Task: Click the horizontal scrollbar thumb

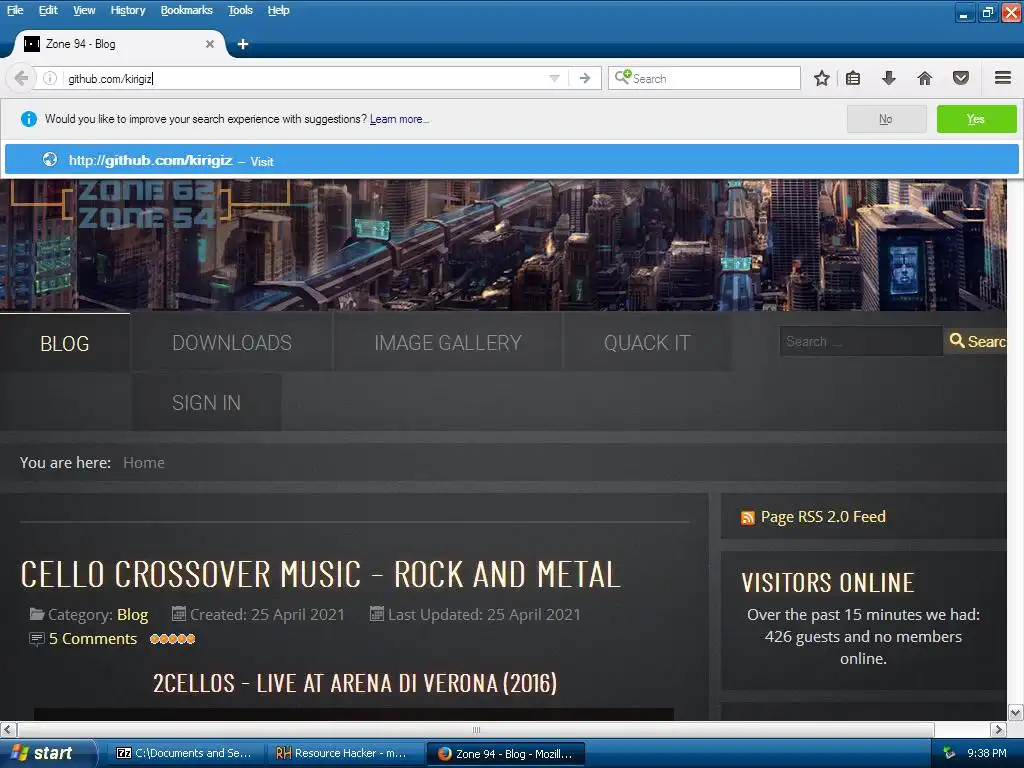Action: pyautogui.click(x=476, y=729)
